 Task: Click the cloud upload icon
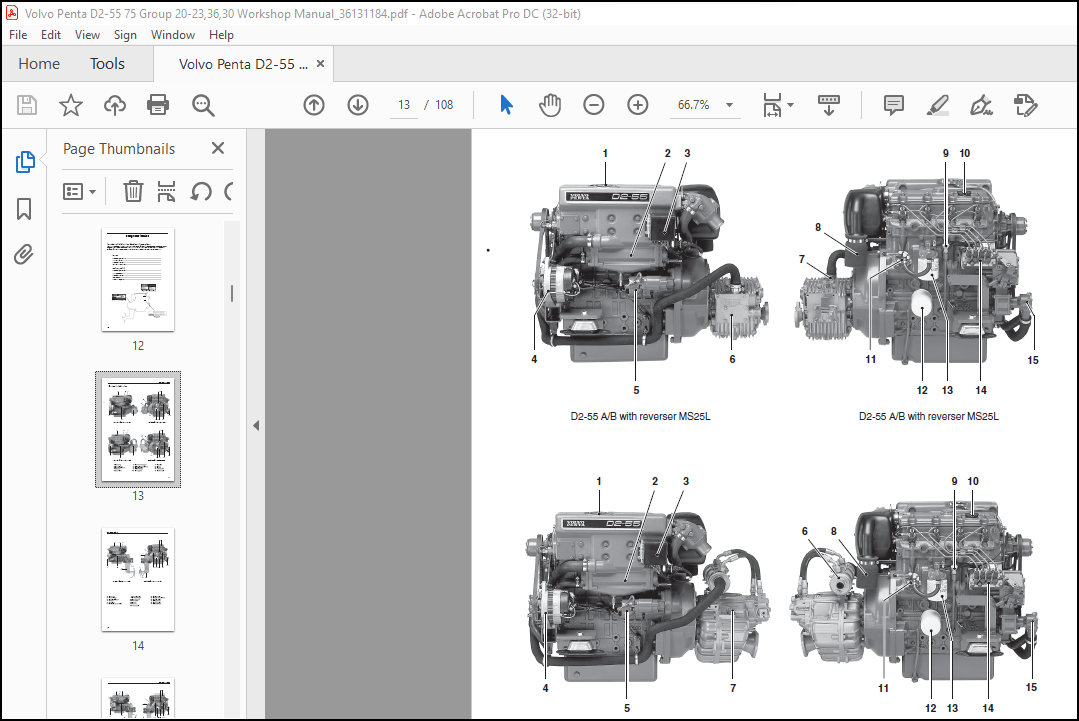coord(114,105)
